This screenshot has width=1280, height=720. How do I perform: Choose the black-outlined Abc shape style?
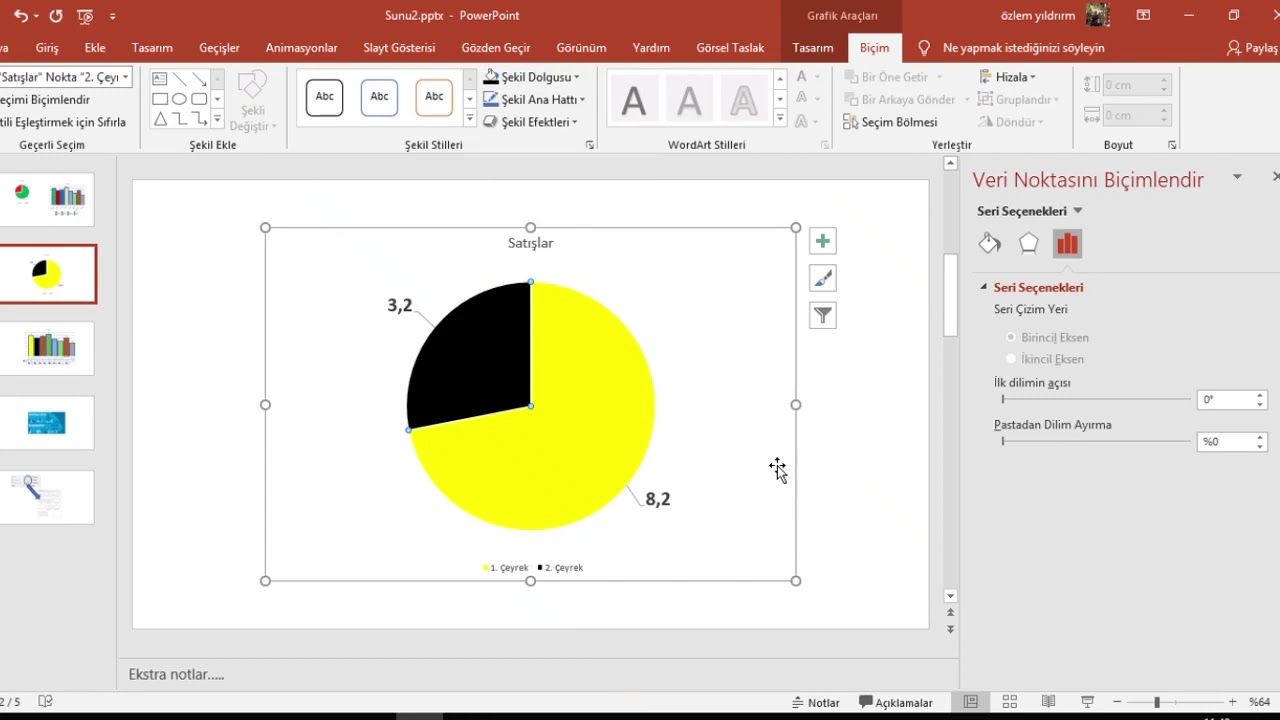325,97
